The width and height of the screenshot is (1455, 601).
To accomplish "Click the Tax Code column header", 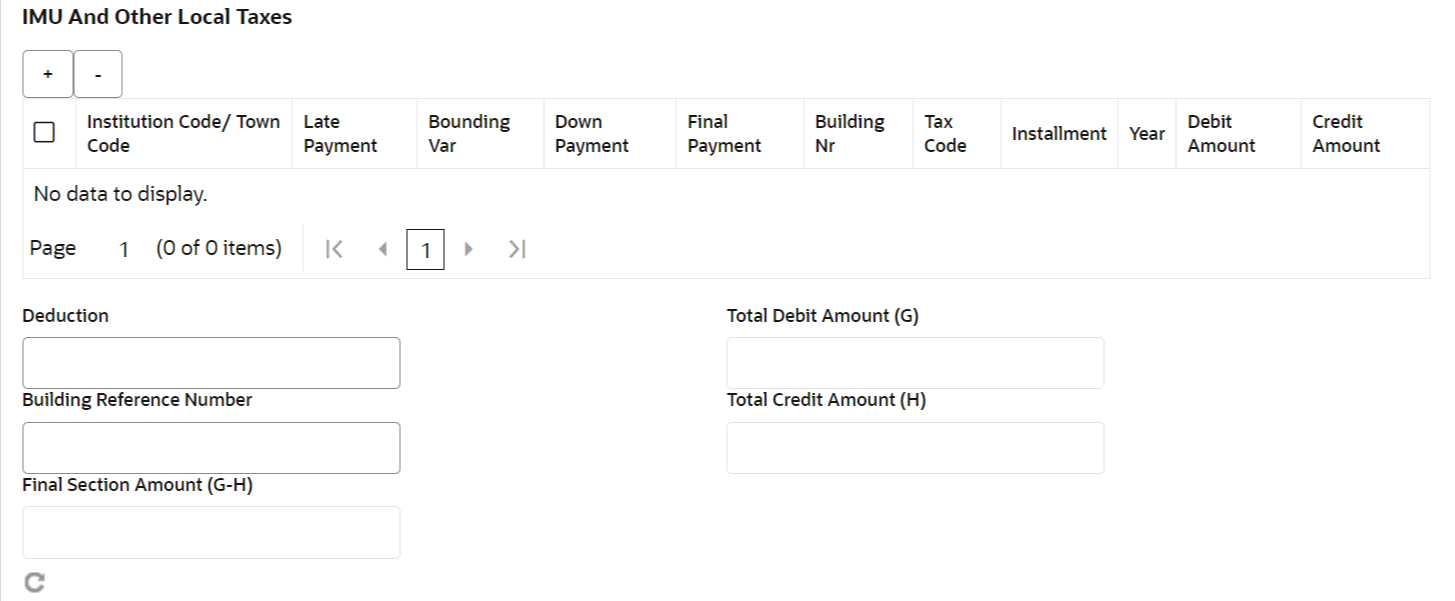I will click(x=945, y=133).
